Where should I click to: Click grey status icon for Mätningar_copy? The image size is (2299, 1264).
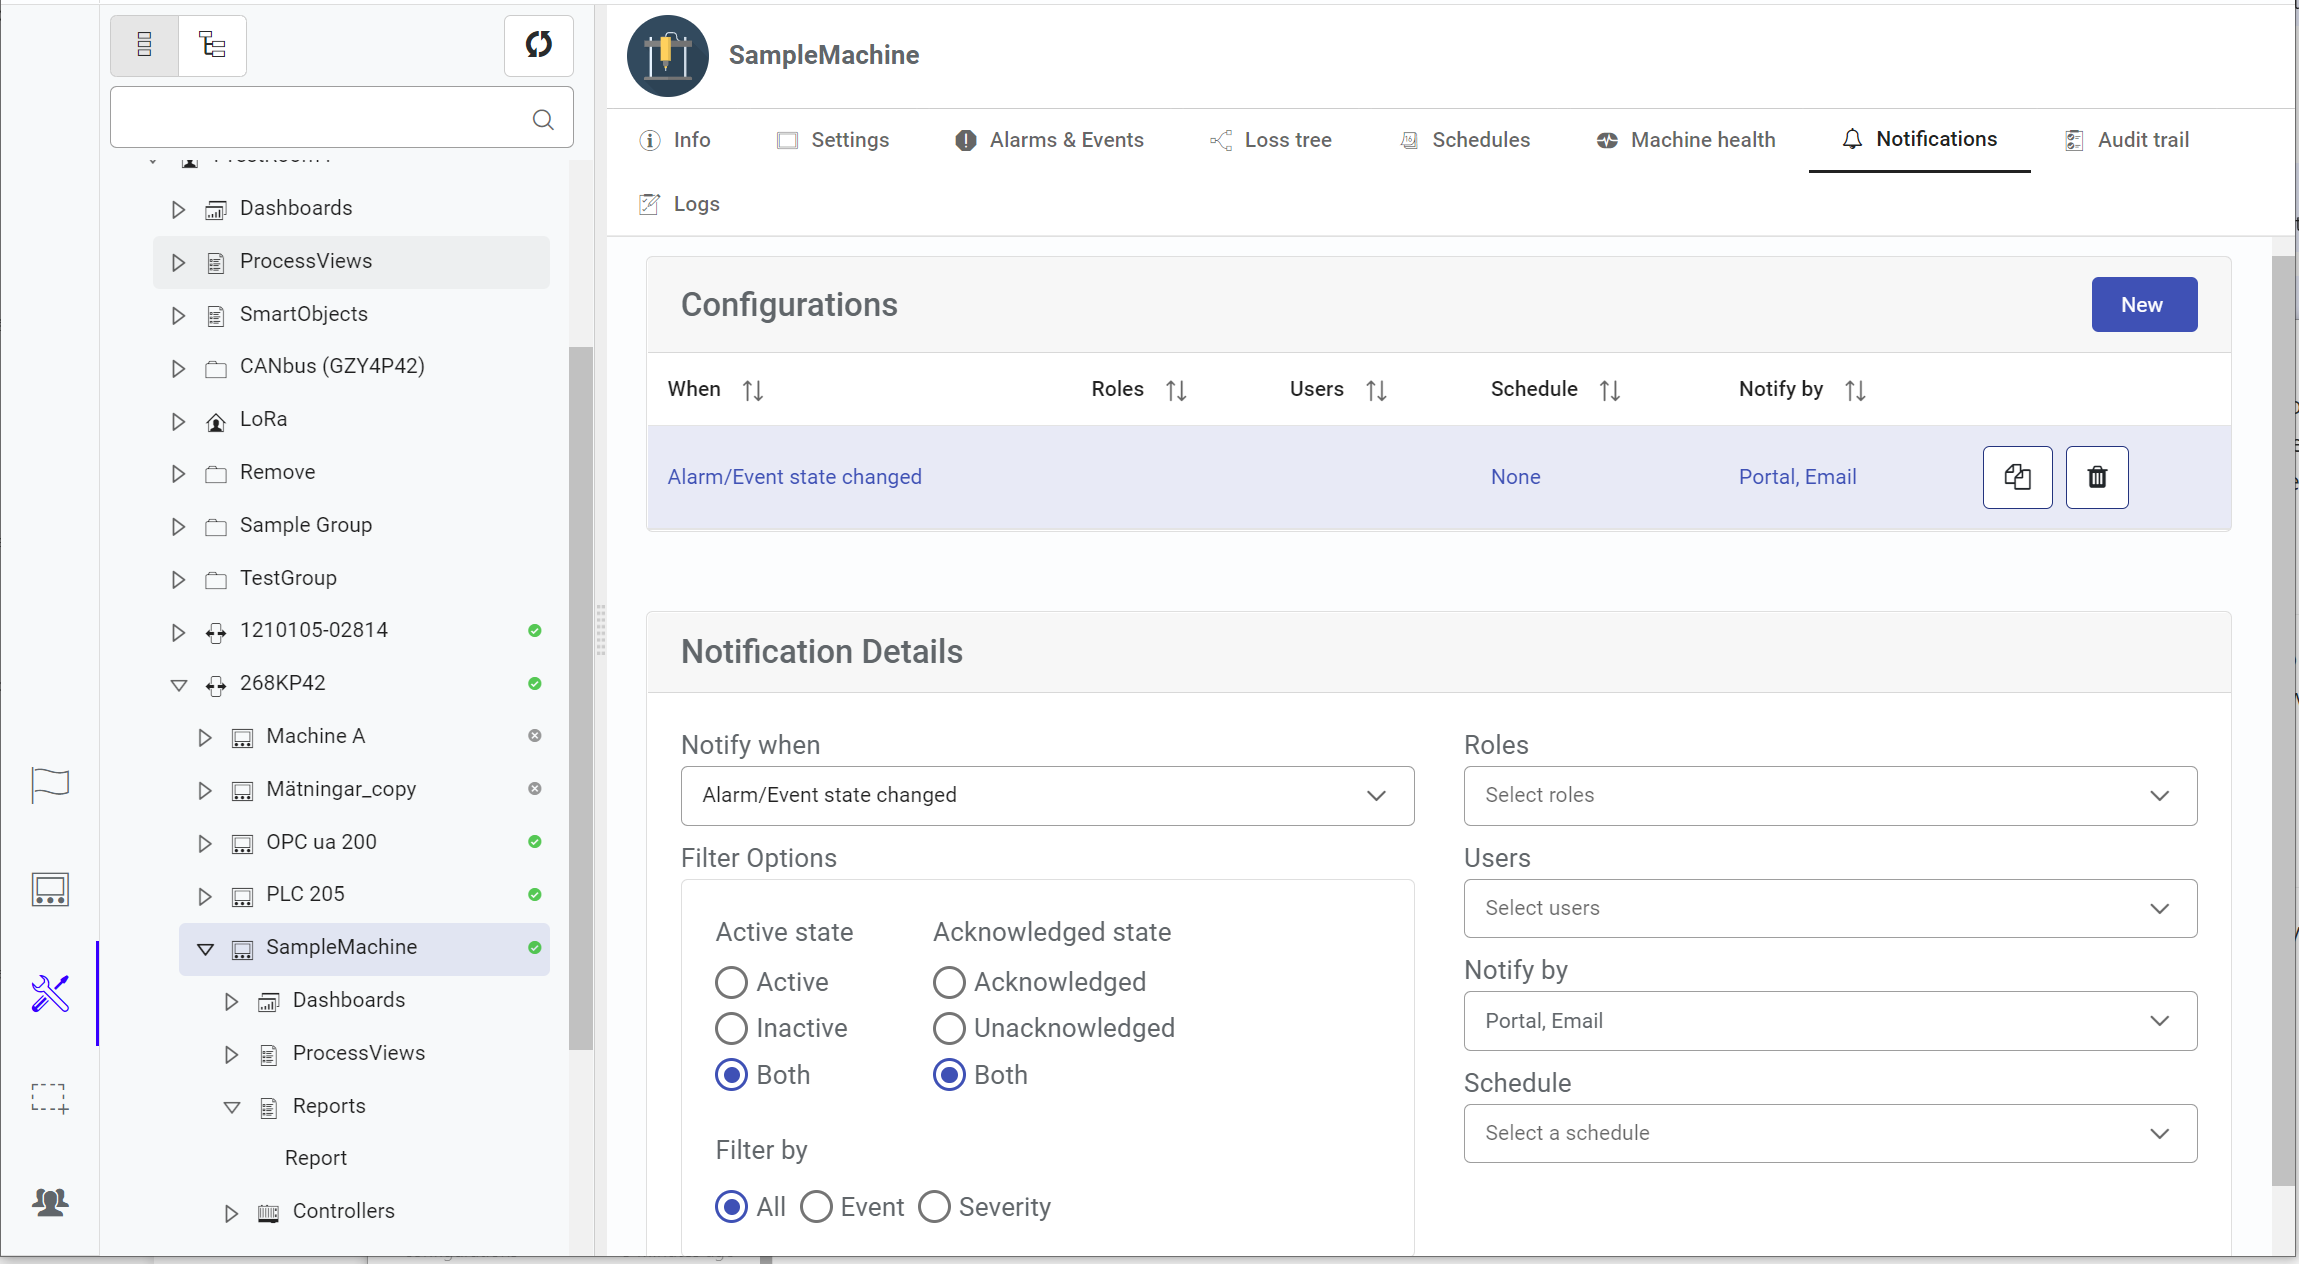pyautogui.click(x=535, y=789)
